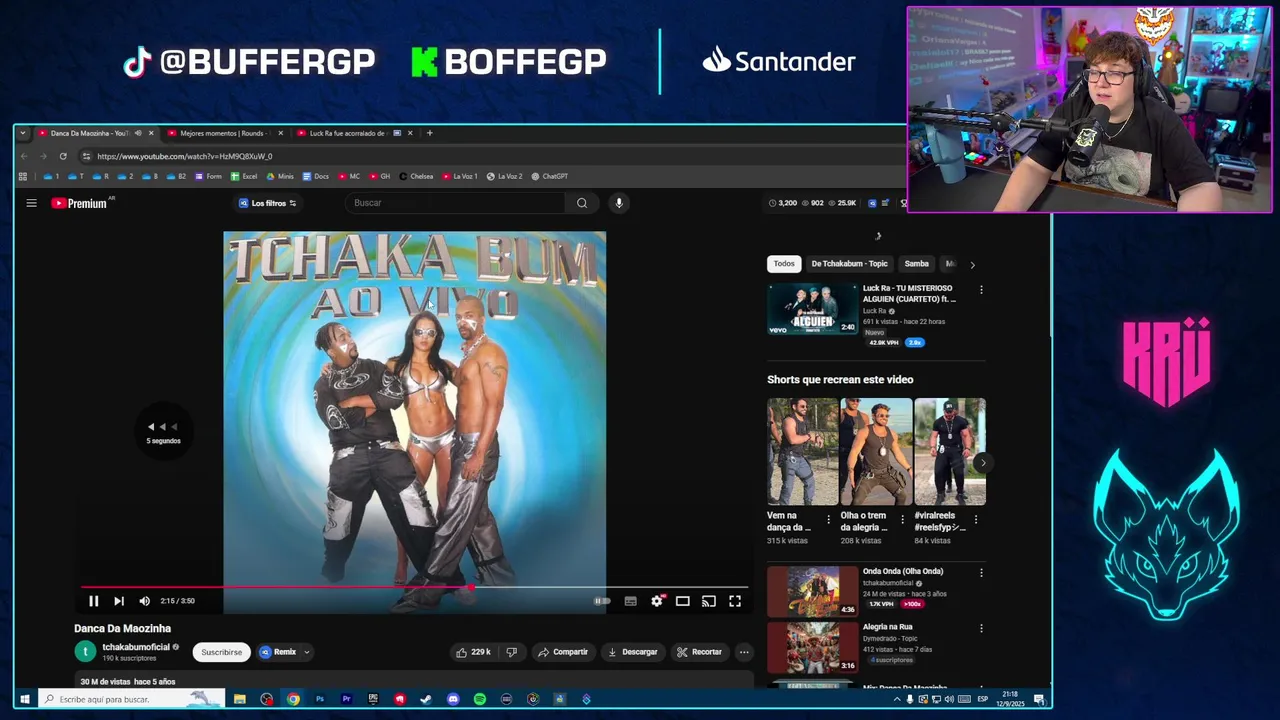Open the Excel bookmark
Viewport: 1280px width, 720px height.
244,176
